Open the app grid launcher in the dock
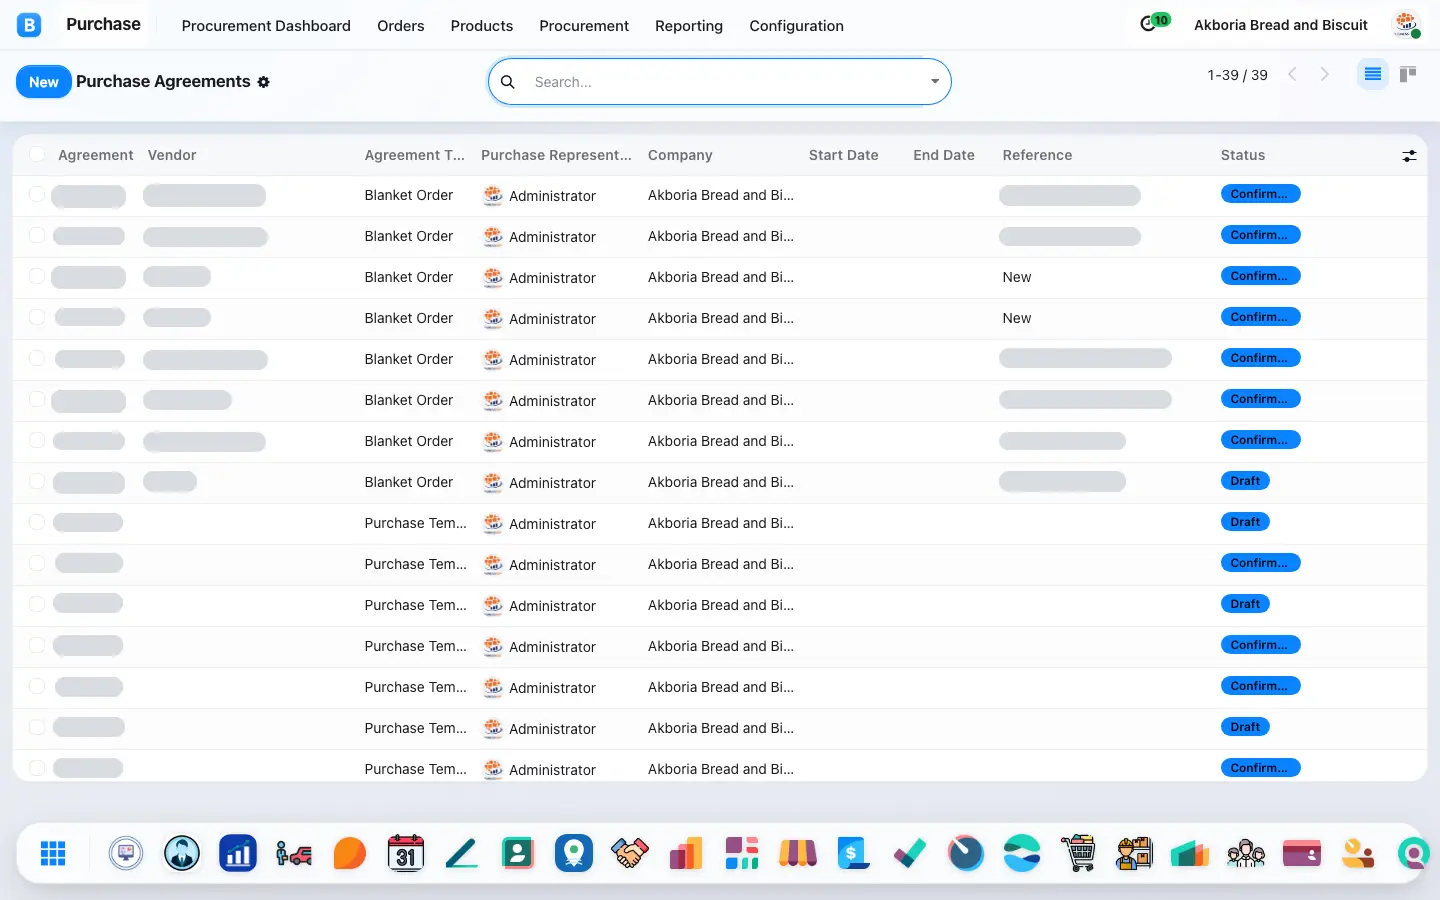Screen dimensions: 1440x900 53,853
